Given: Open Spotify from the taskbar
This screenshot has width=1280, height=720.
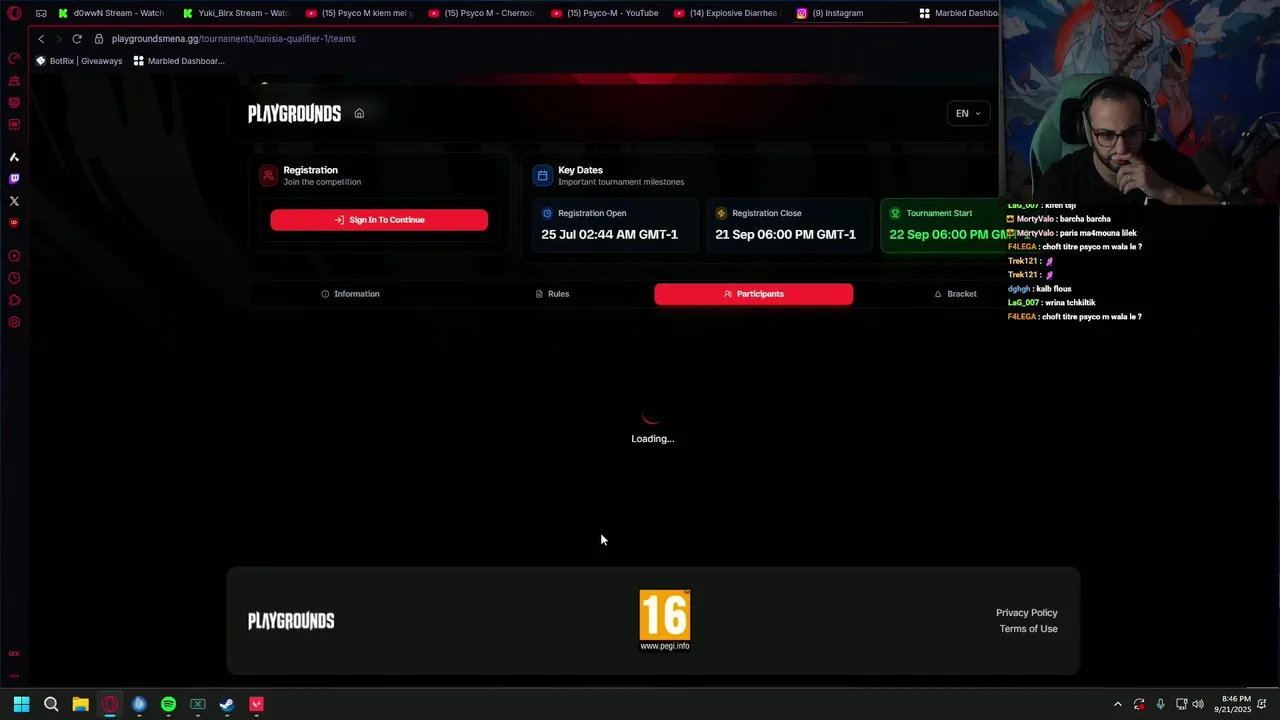Looking at the screenshot, I should tap(168, 704).
